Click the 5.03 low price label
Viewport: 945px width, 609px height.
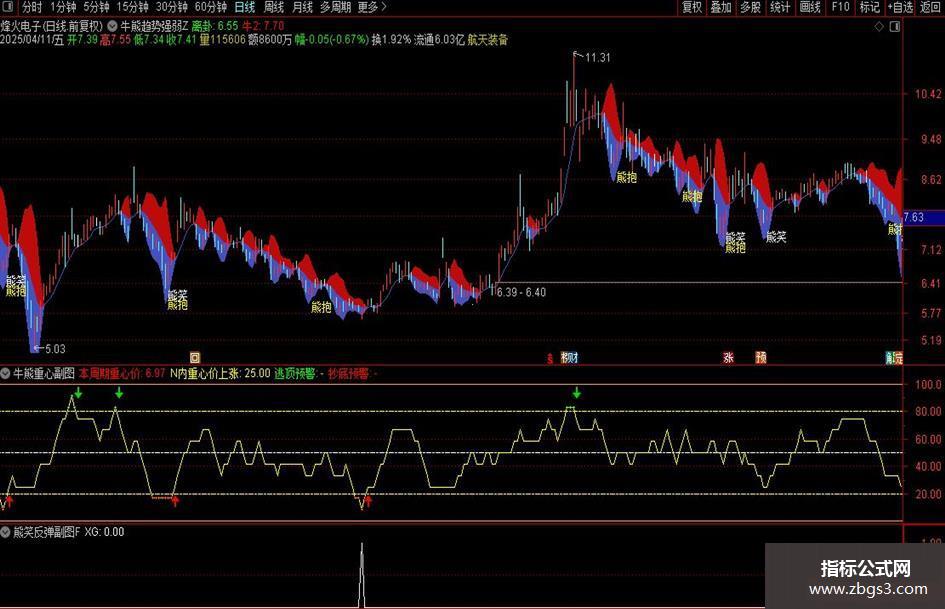click(x=55, y=349)
